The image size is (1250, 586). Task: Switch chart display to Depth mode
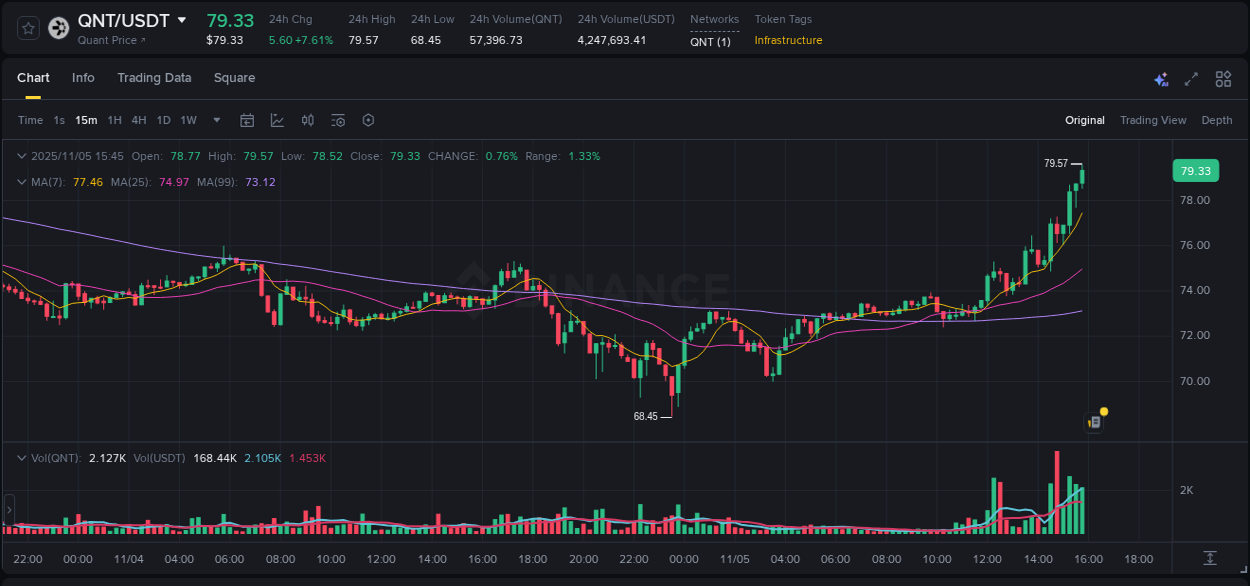1216,120
